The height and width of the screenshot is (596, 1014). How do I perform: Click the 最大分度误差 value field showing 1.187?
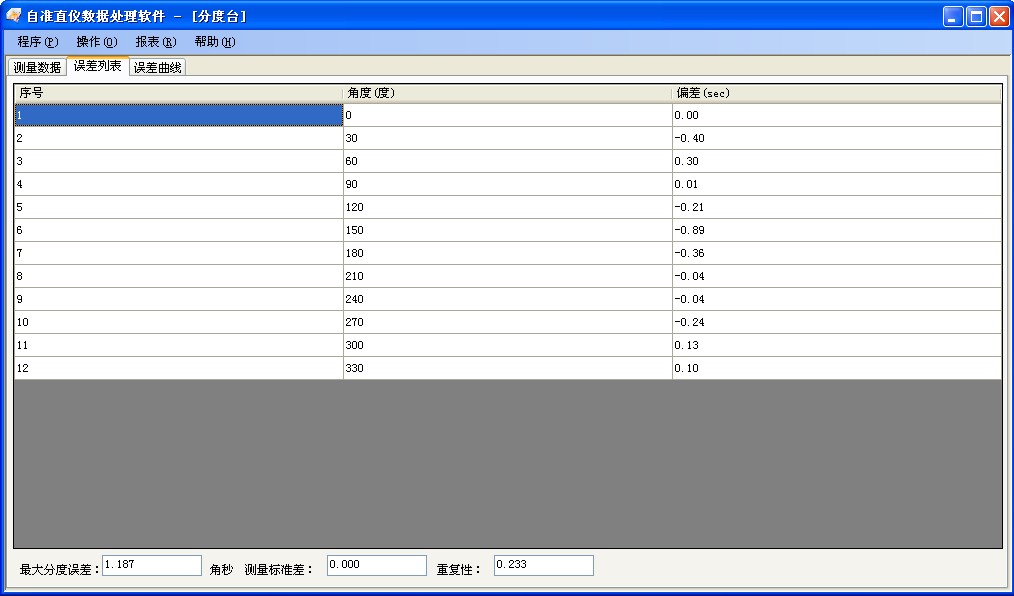150,565
